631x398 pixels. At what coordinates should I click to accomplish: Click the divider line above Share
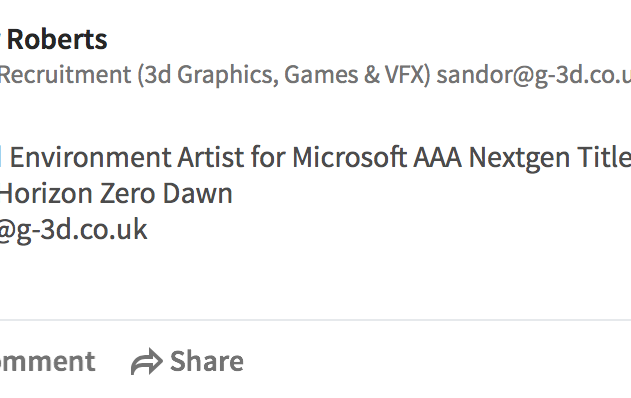click(x=316, y=320)
